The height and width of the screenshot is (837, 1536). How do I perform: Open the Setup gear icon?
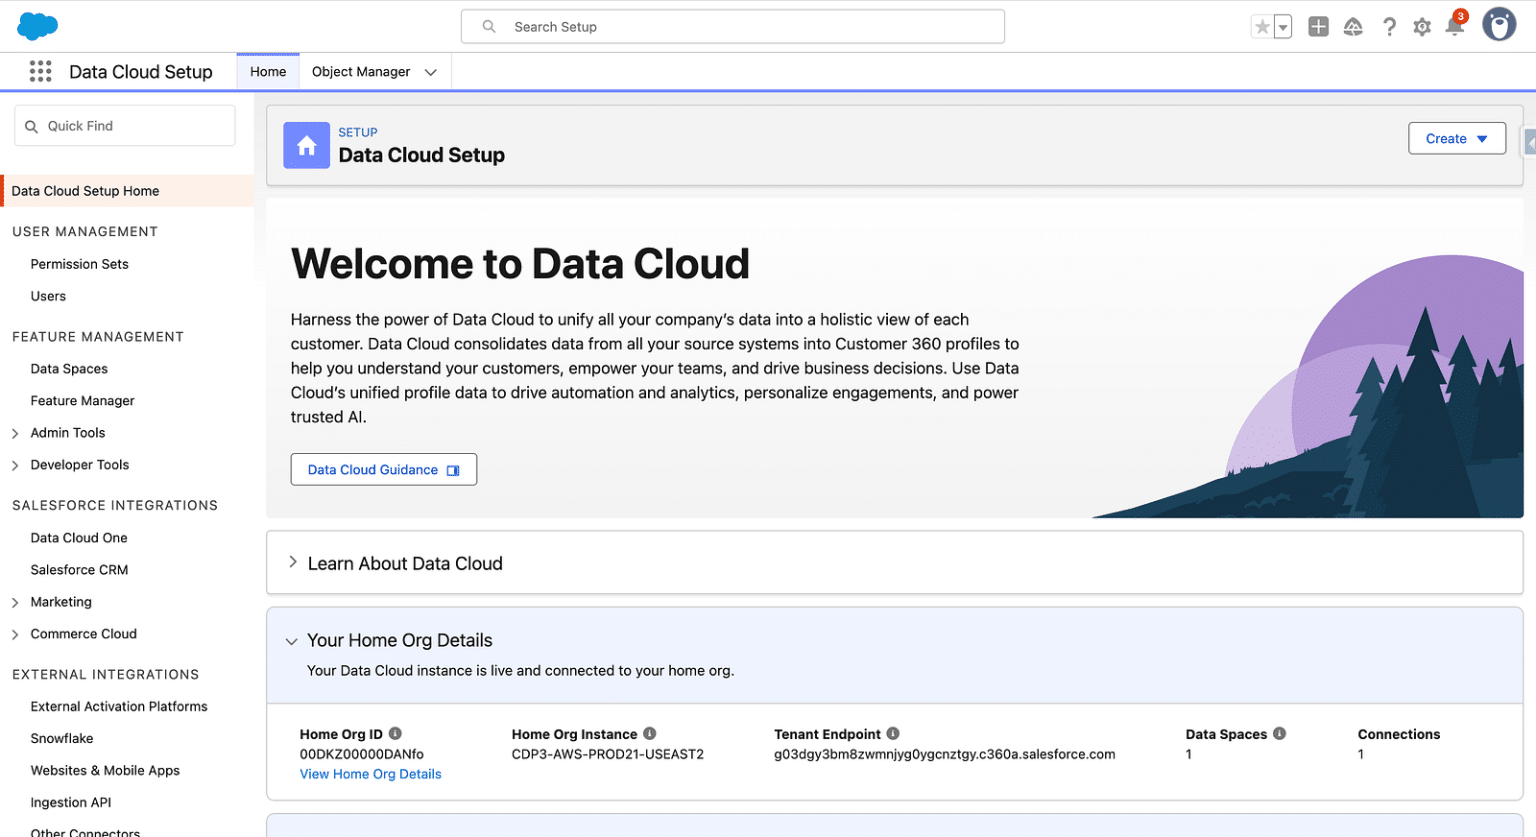[x=1422, y=27]
